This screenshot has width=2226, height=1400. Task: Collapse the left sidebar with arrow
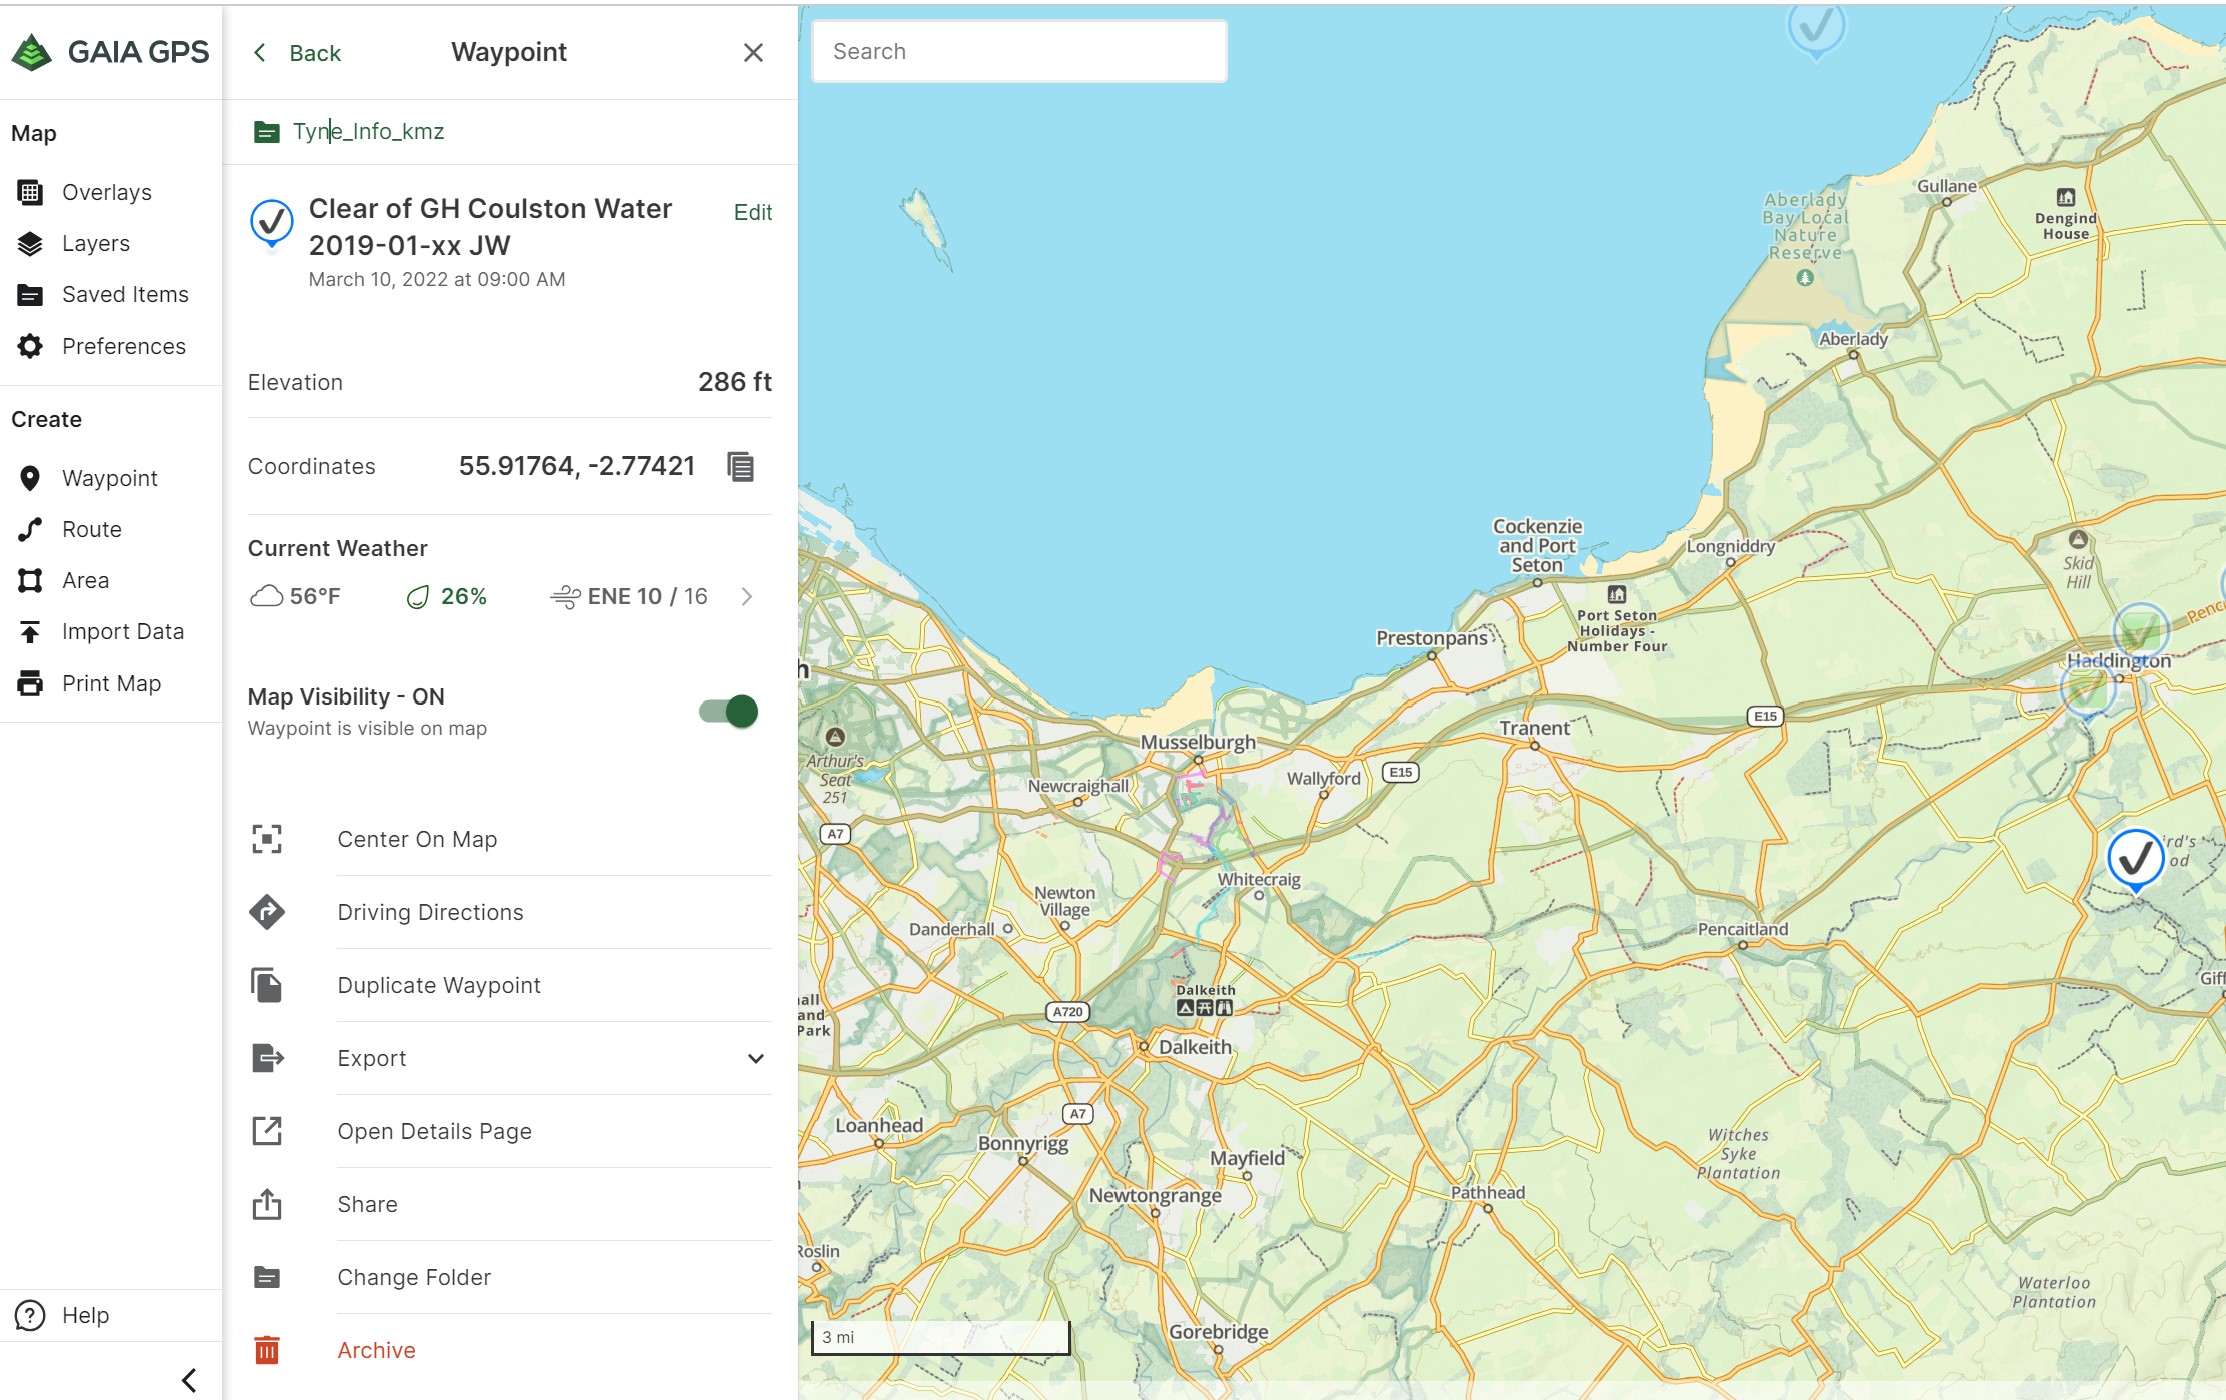188,1380
